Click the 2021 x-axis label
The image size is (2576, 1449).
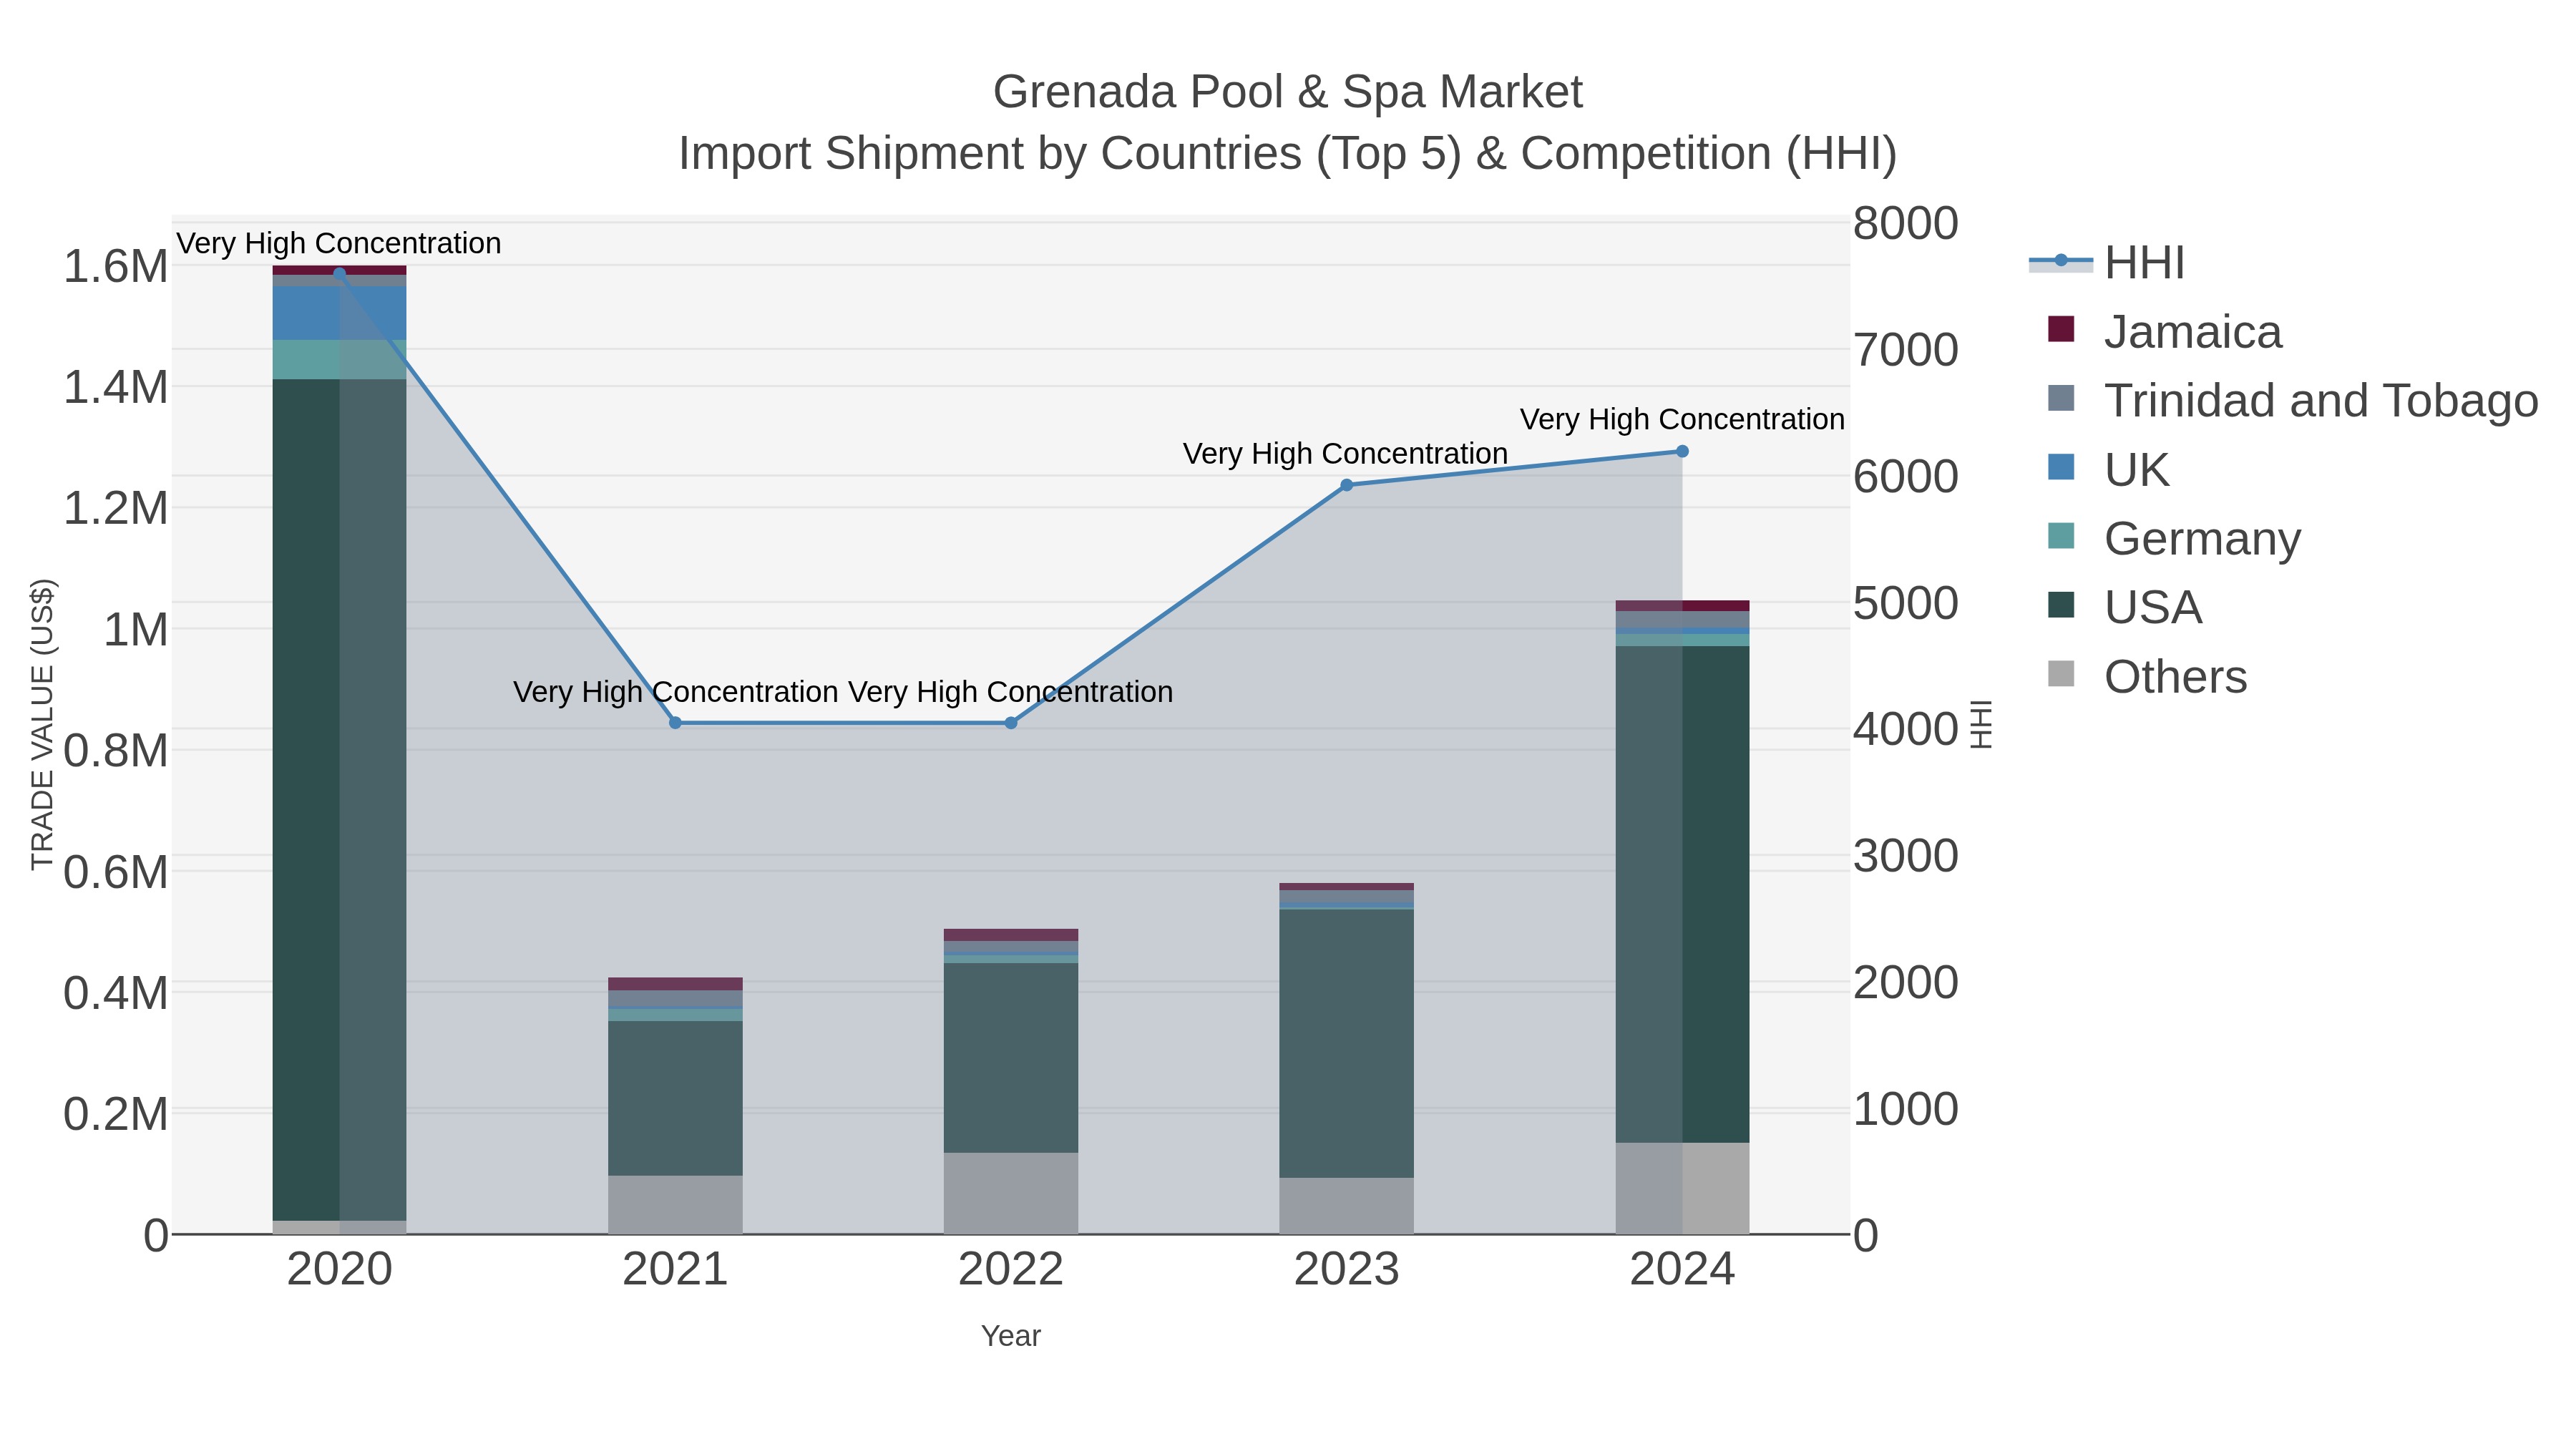click(x=675, y=1270)
